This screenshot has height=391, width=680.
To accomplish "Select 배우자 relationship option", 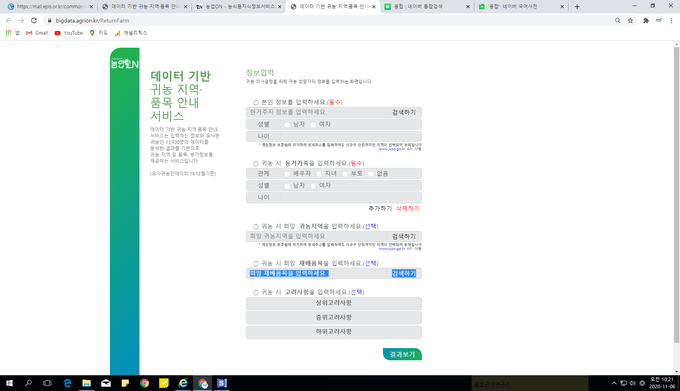I will click(287, 174).
